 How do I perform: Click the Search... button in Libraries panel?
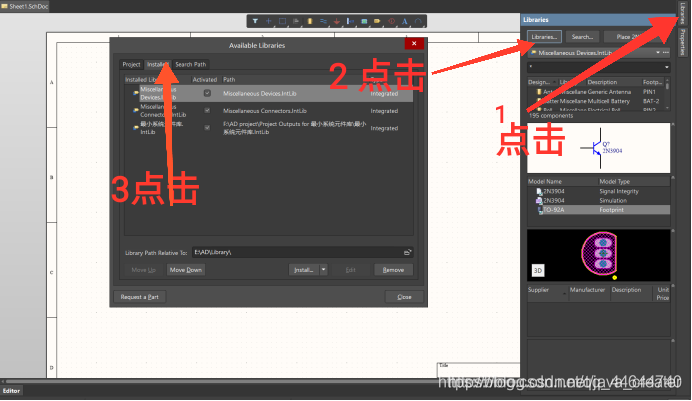[x=583, y=37]
